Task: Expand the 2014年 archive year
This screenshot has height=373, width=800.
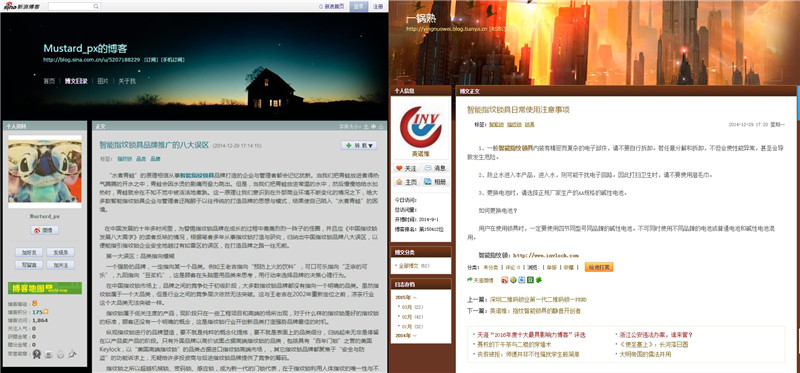Action: click(x=406, y=335)
